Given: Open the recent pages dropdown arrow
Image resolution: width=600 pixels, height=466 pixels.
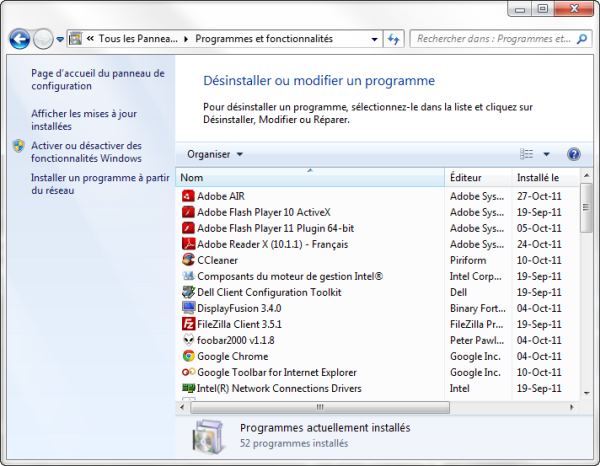Looking at the screenshot, I should (x=60, y=39).
